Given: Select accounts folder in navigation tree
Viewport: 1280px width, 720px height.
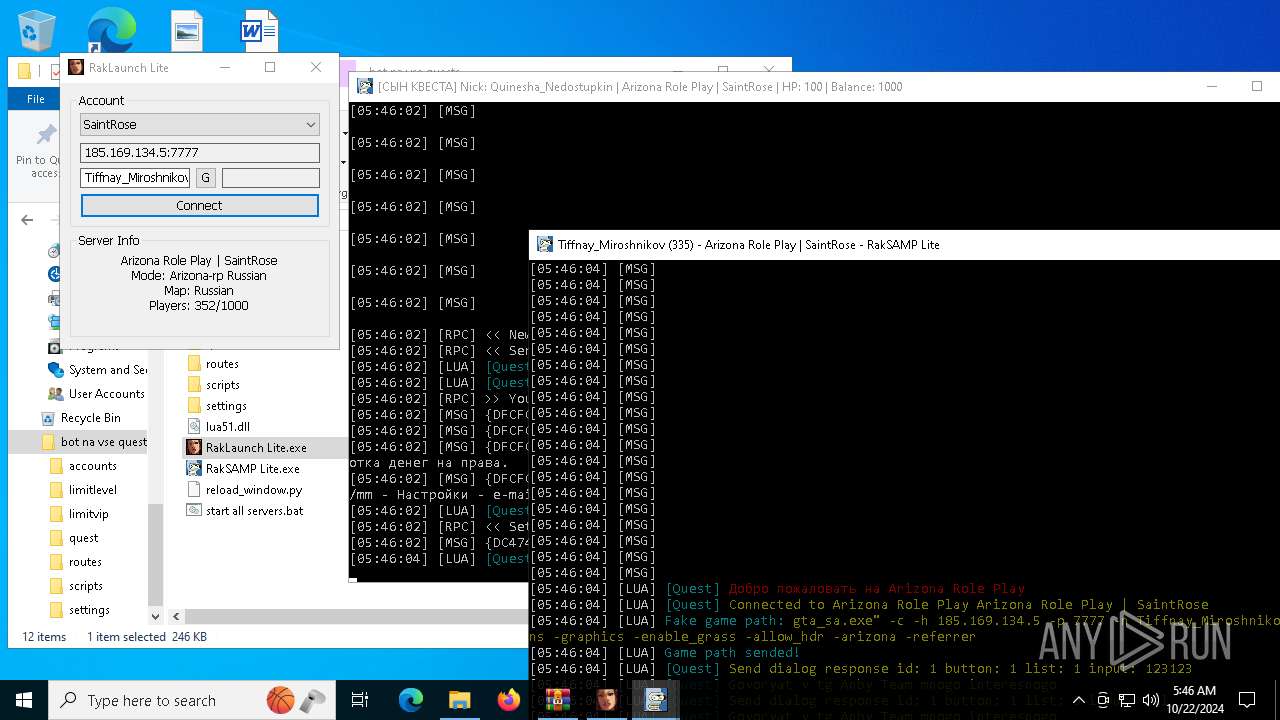Looking at the screenshot, I should (x=83, y=466).
